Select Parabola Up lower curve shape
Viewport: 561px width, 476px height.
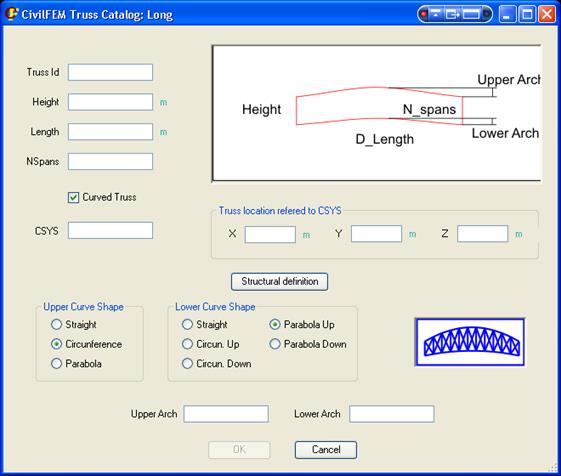point(274,325)
